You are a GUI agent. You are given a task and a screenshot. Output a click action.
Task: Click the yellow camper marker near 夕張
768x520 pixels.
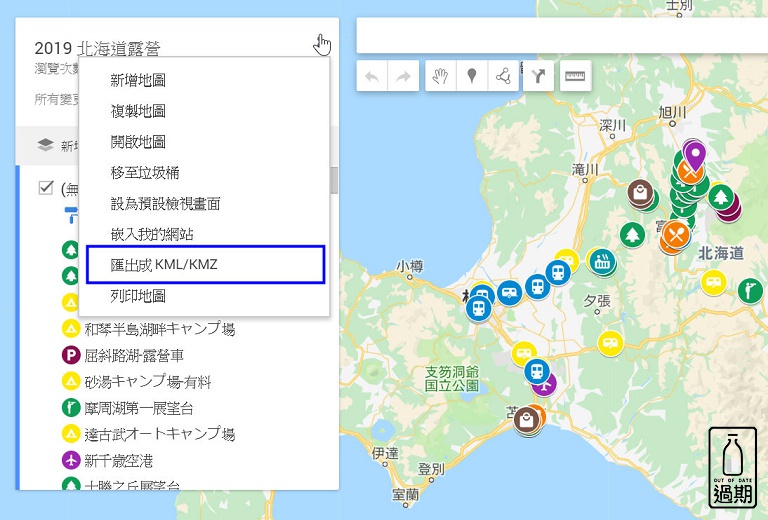[610, 342]
